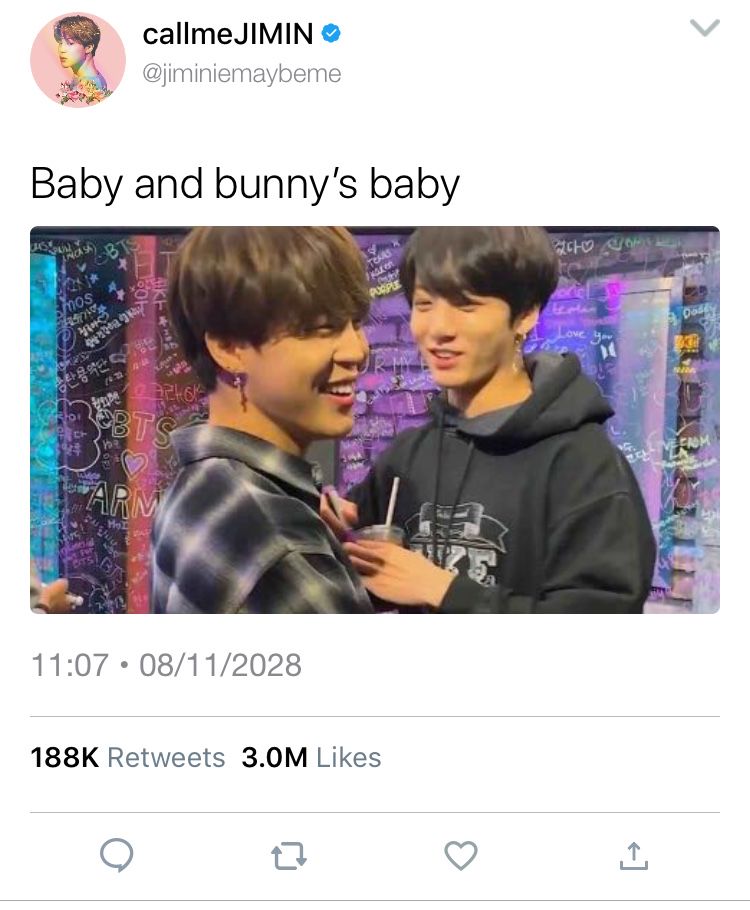Tap the retweet arrows icon
The image size is (750, 910).
point(289,856)
